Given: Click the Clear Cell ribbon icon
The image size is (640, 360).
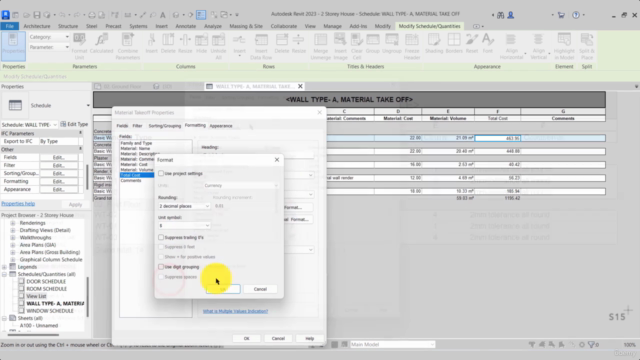Looking at the screenshot, I should coord(357,46).
